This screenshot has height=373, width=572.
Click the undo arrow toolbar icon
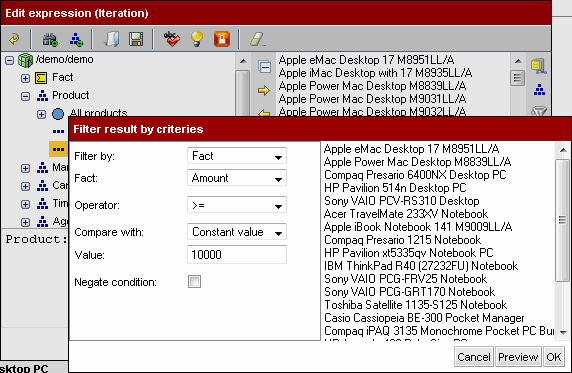(14, 39)
